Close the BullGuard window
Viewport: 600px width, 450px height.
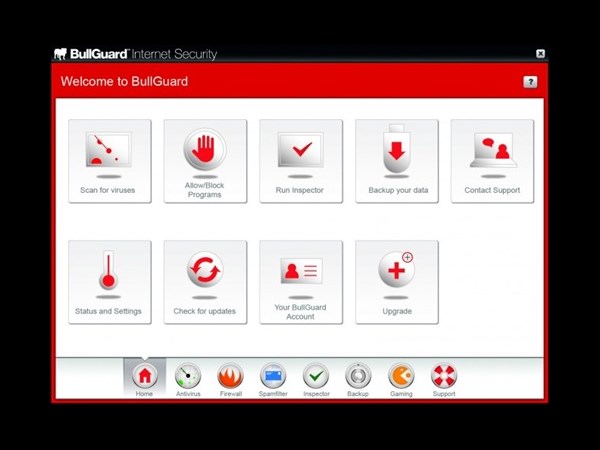click(541, 54)
